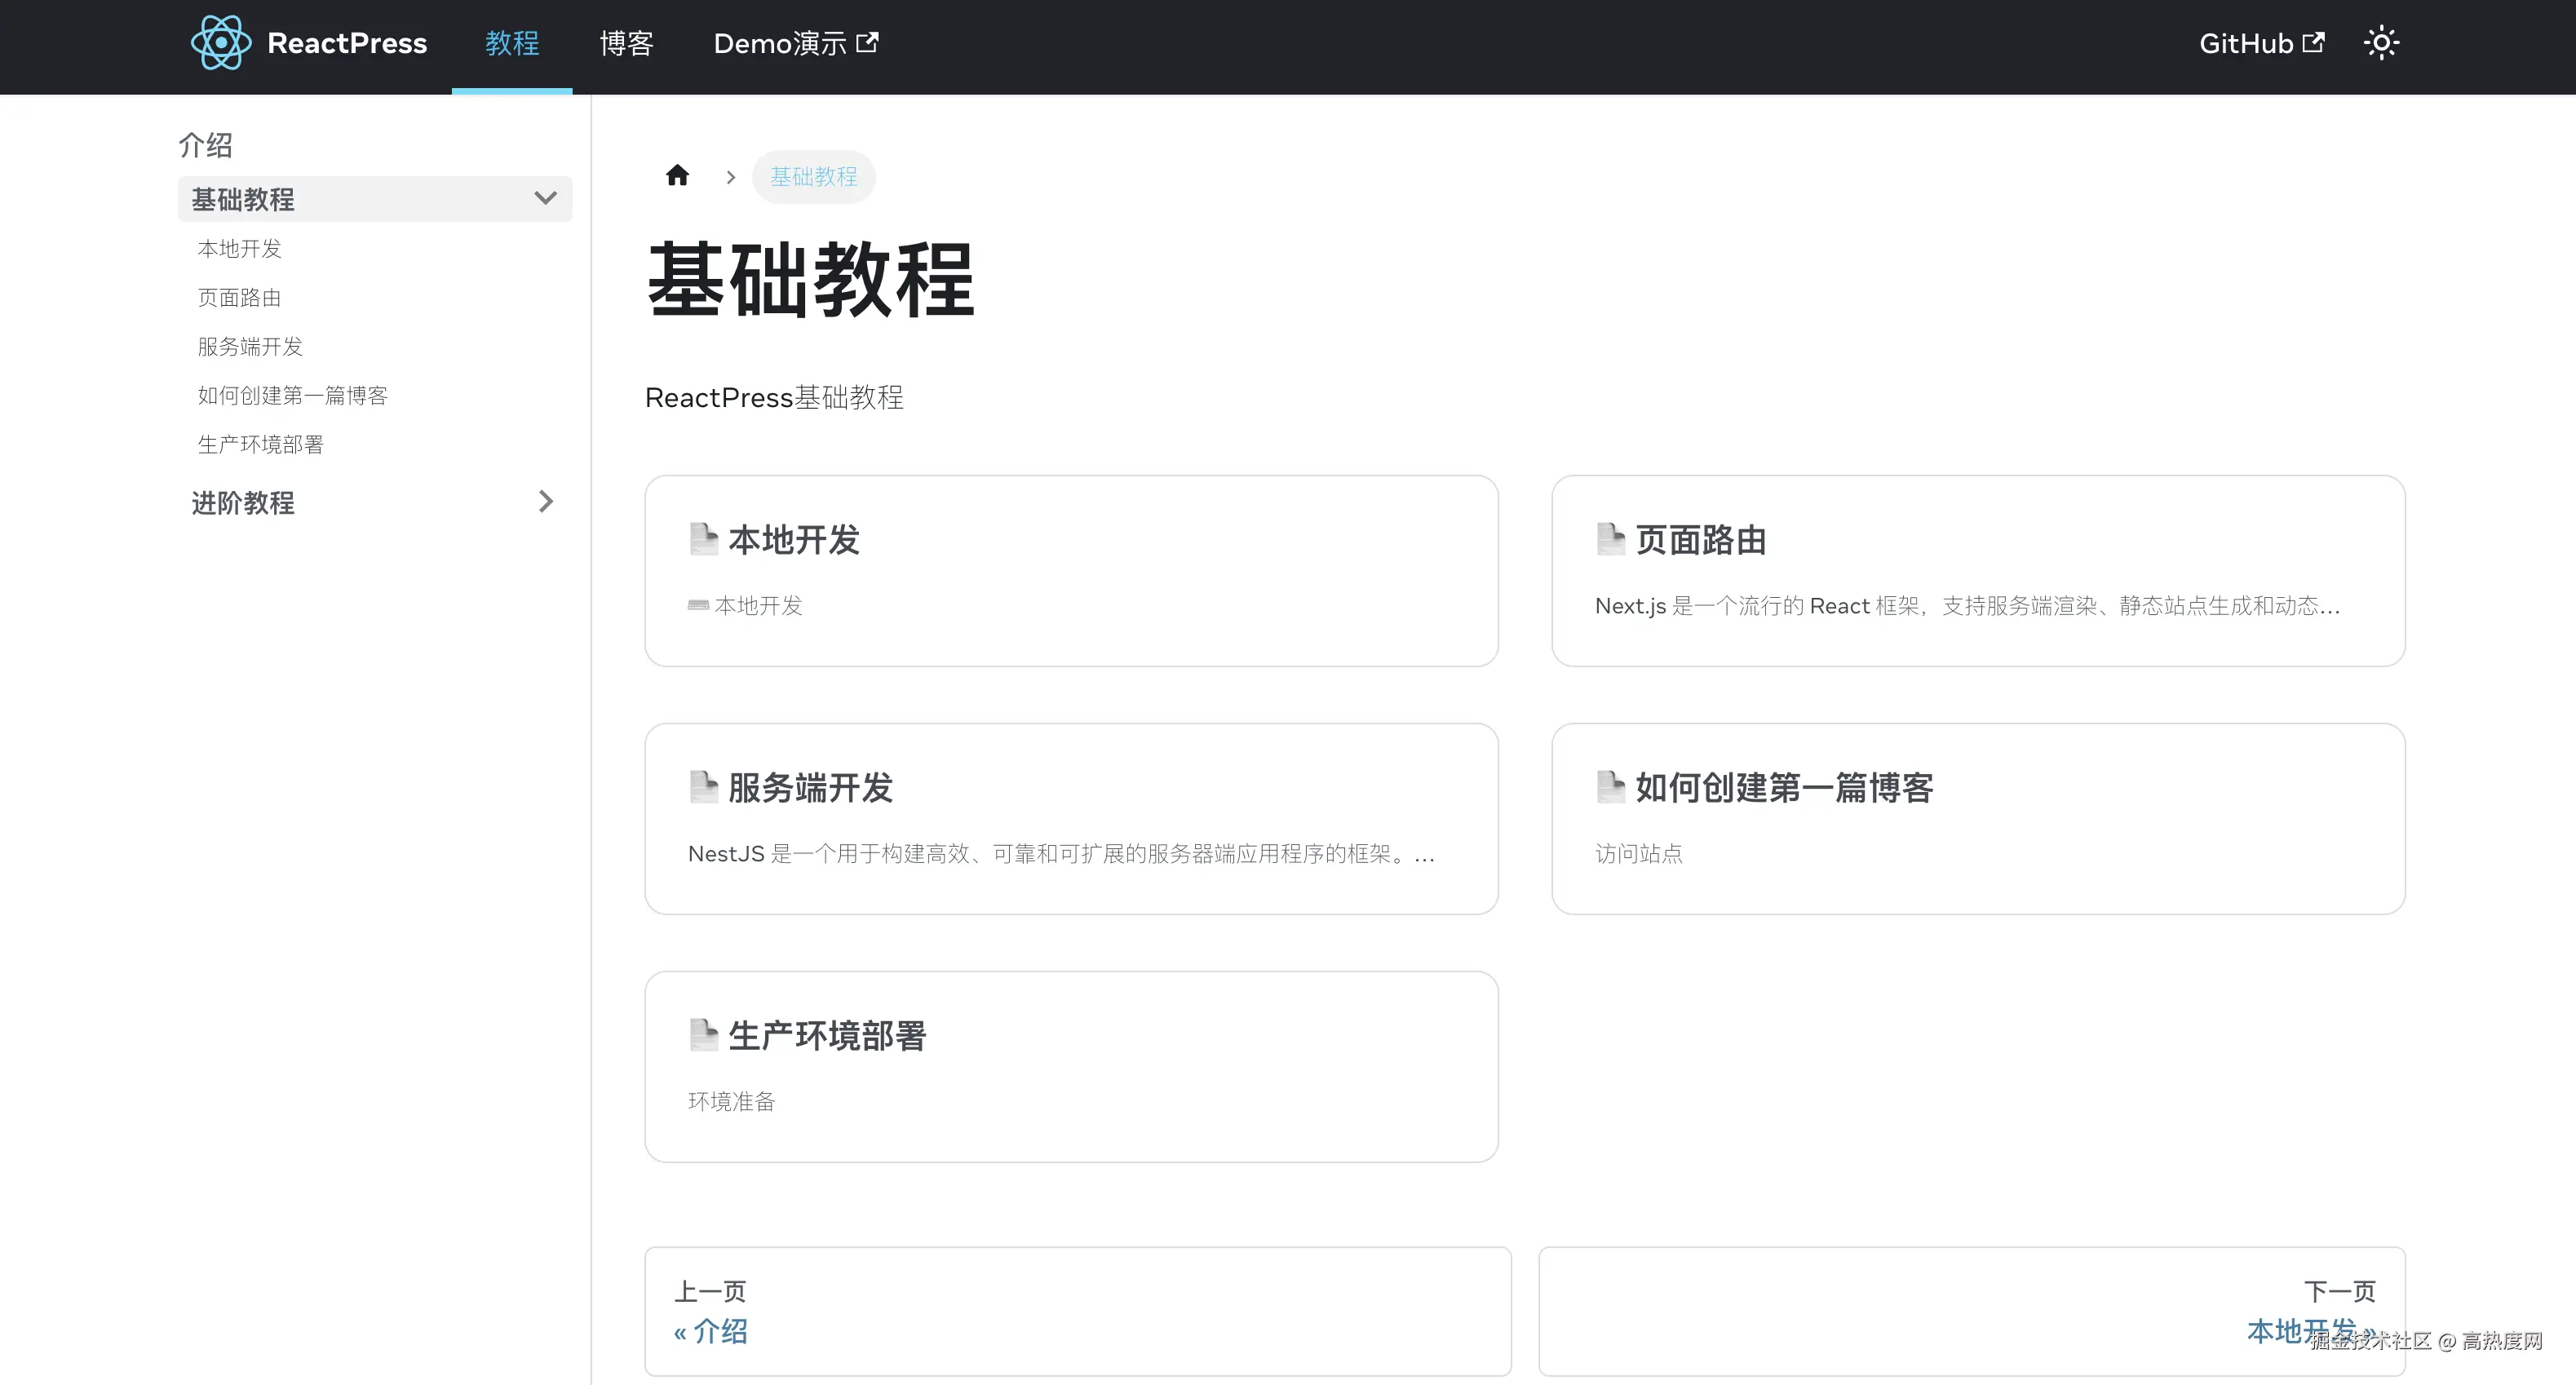Click the document icon on the 服务端开发 card
The image size is (2576, 1385).
click(703, 787)
